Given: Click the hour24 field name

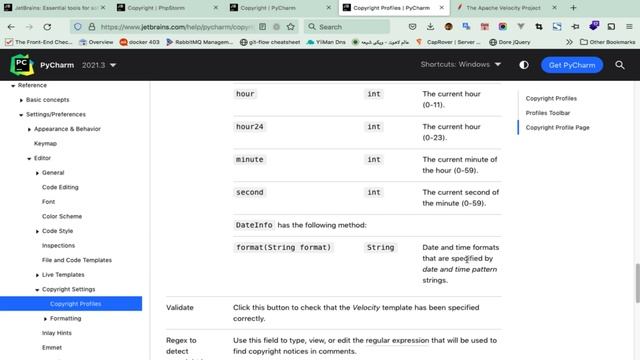Looking at the screenshot, I should 249,127.
